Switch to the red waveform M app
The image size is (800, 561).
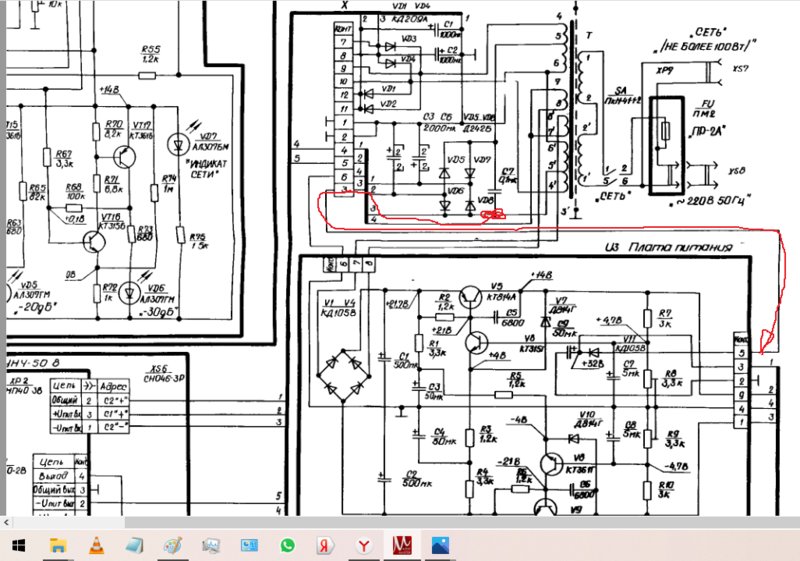tap(402, 546)
